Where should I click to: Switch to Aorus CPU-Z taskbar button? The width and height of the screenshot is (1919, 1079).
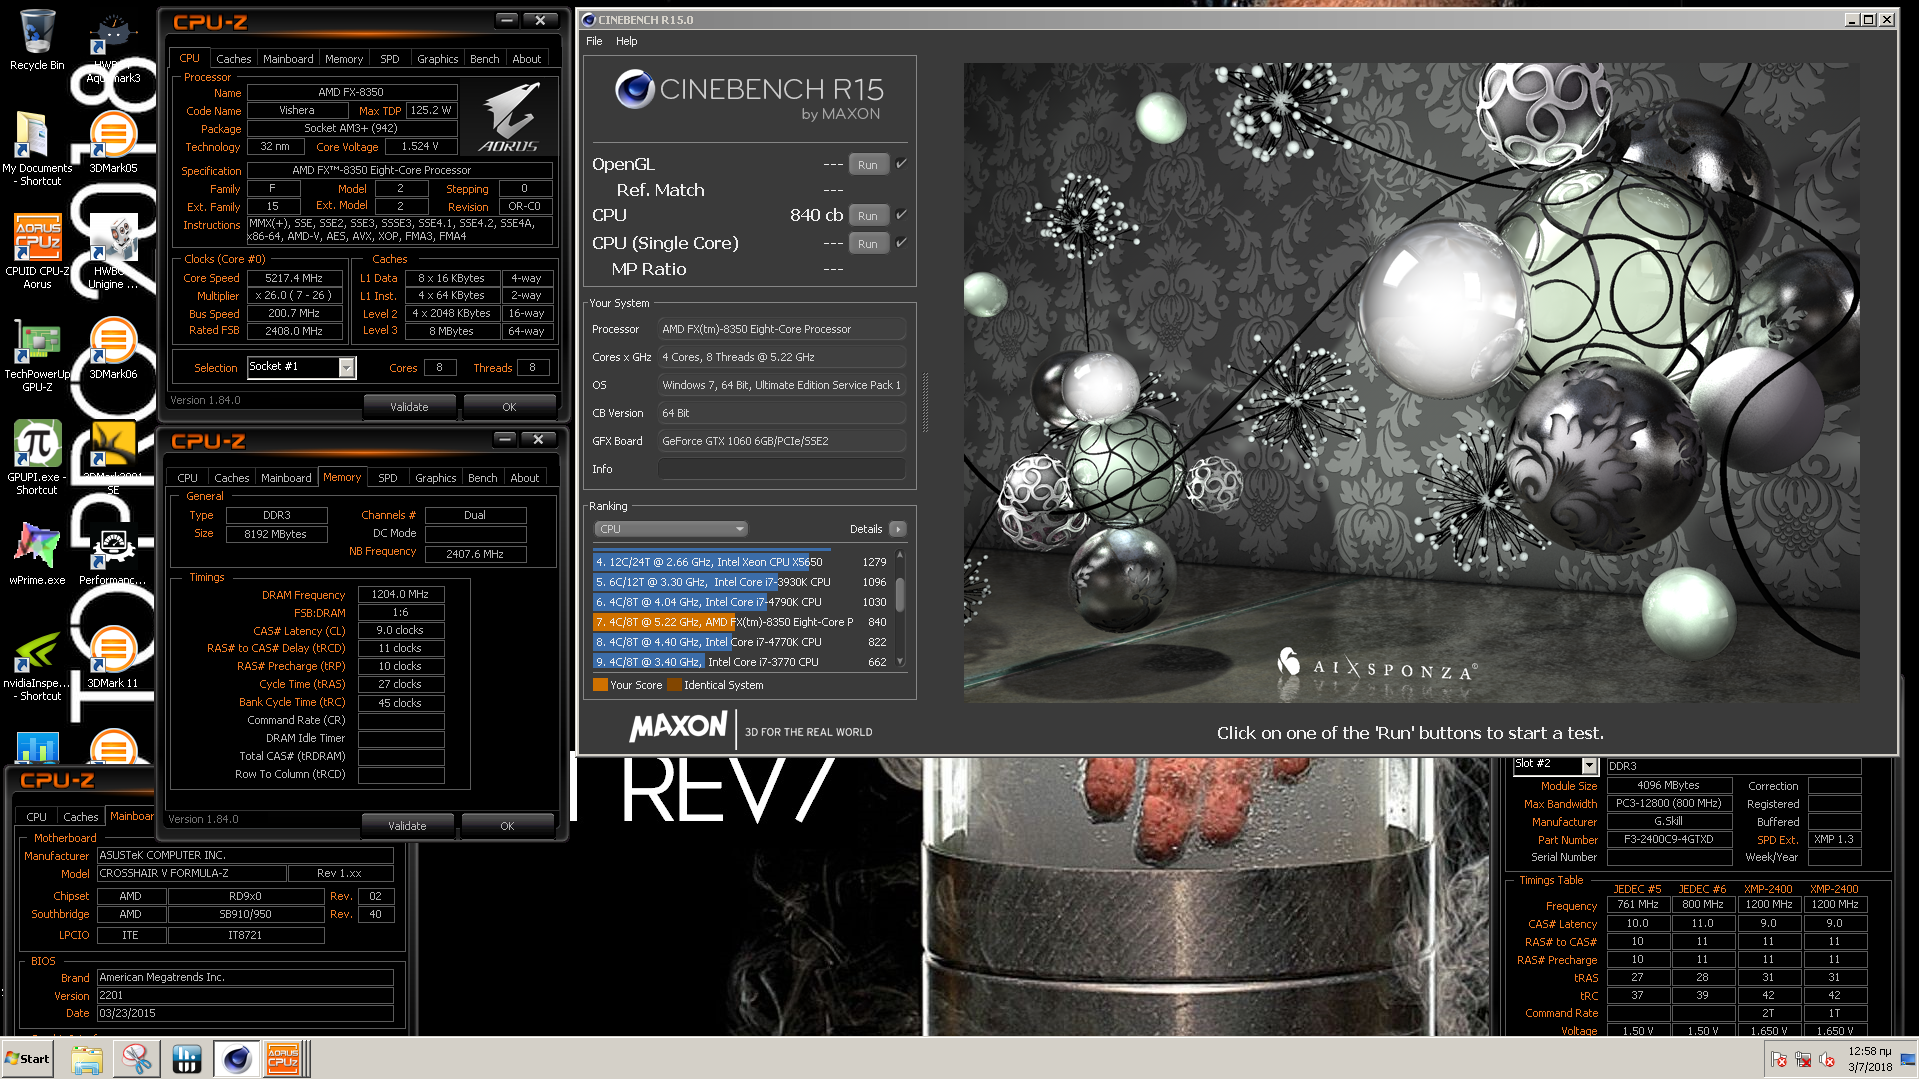click(284, 1059)
